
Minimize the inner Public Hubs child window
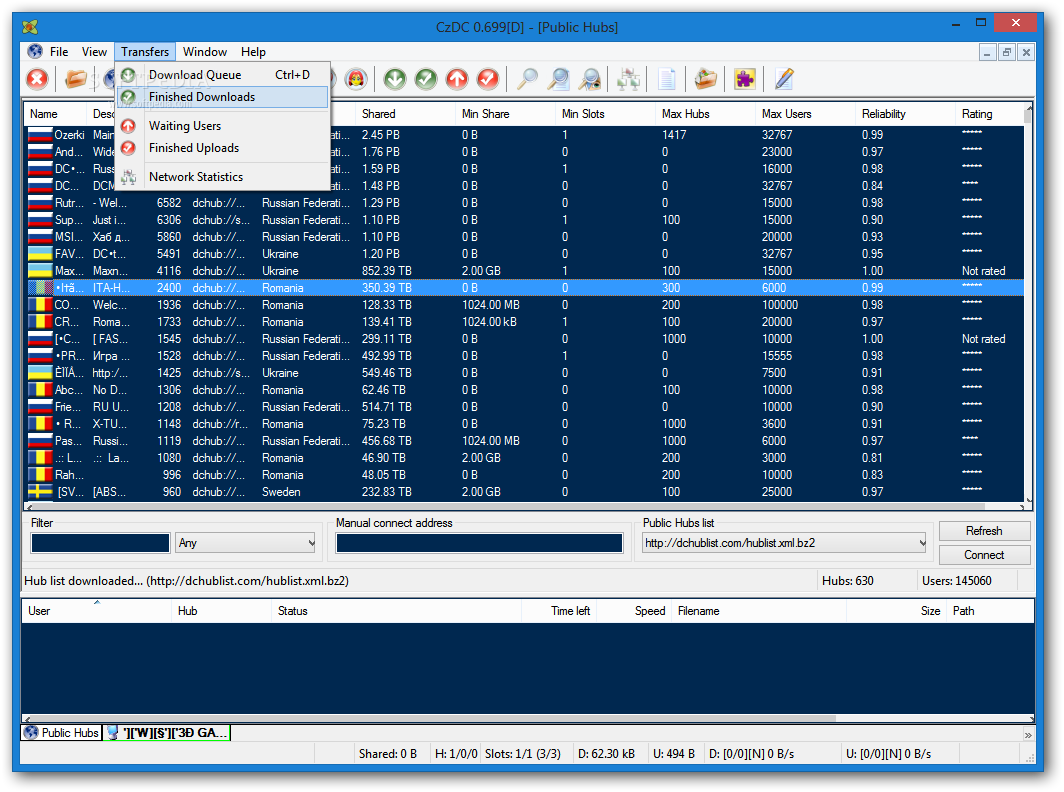(x=987, y=52)
